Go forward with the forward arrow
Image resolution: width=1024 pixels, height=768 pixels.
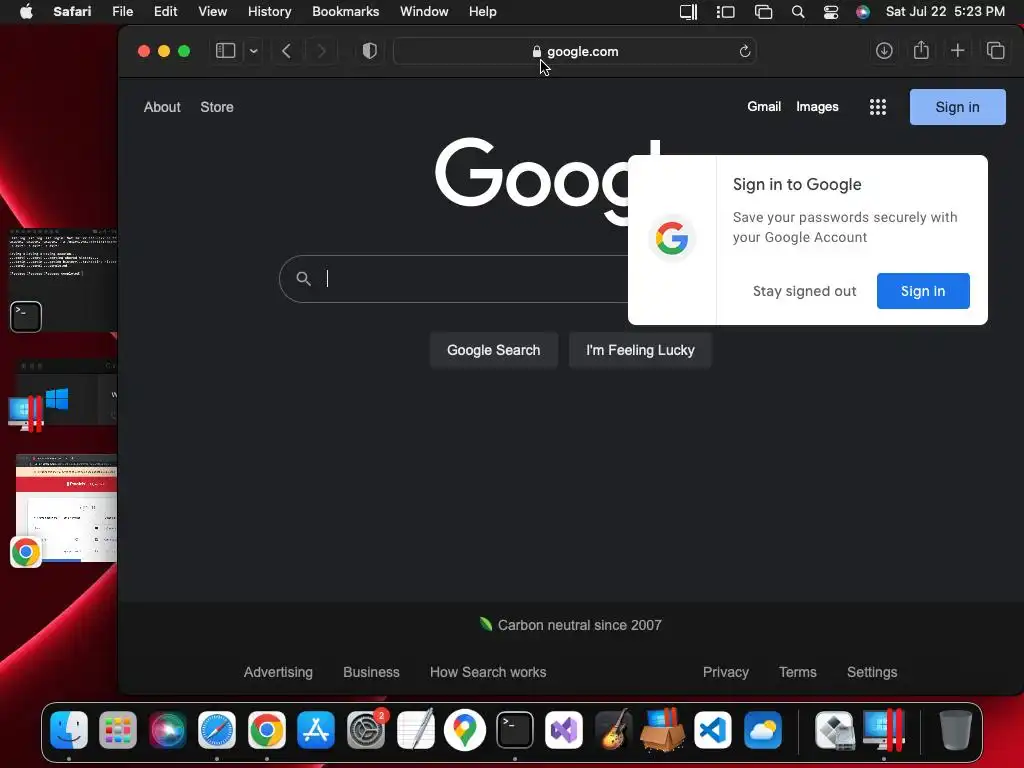tap(321, 51)
